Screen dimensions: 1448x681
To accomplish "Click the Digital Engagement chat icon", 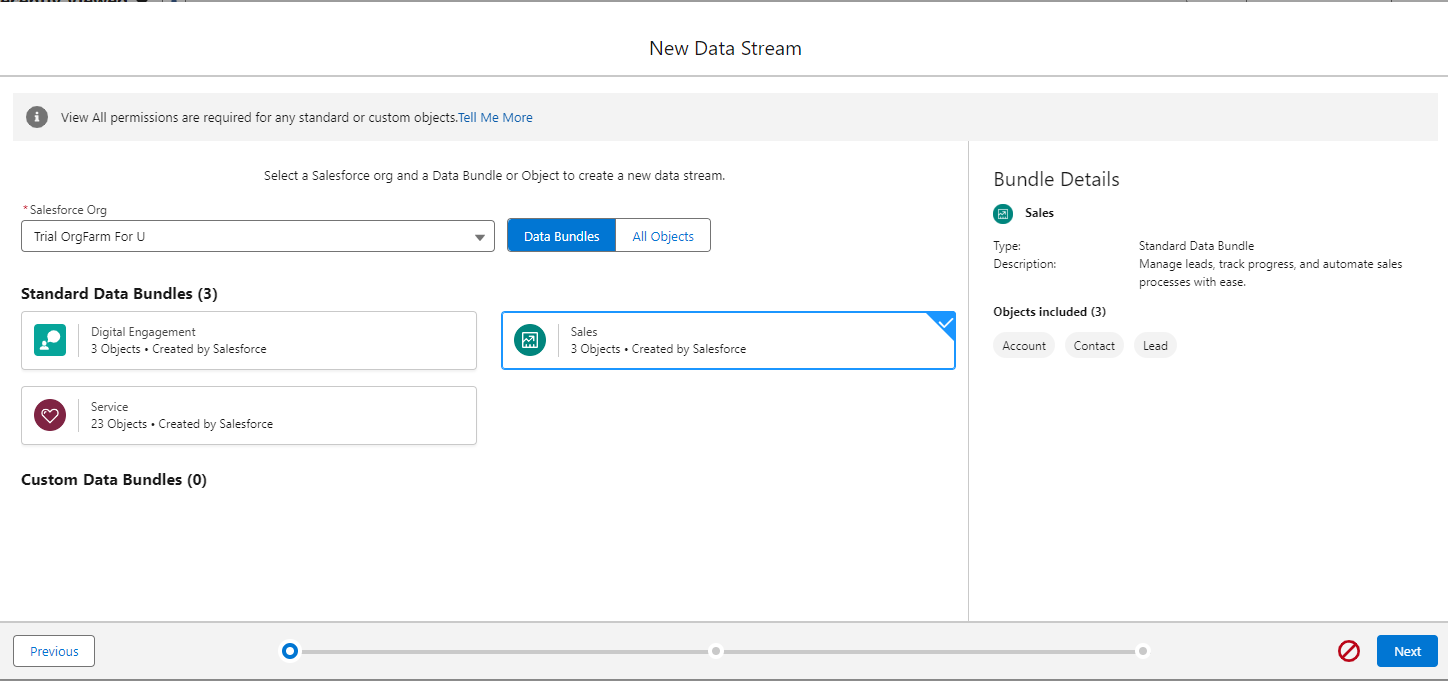I will (50, 340).
